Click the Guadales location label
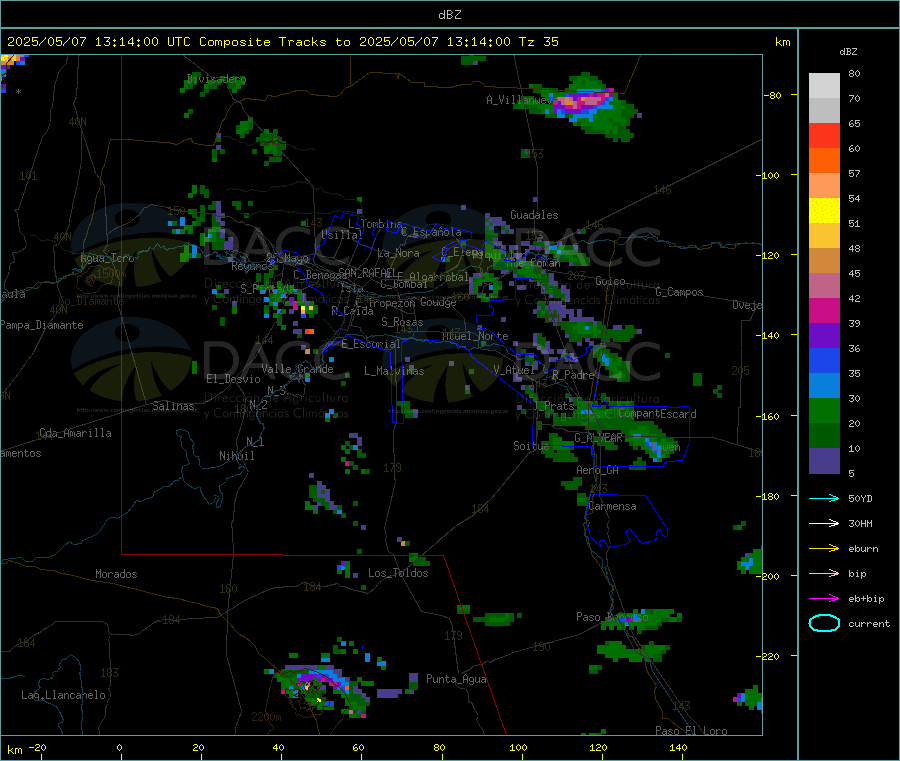The image size is (900, 761). (534, 215)
